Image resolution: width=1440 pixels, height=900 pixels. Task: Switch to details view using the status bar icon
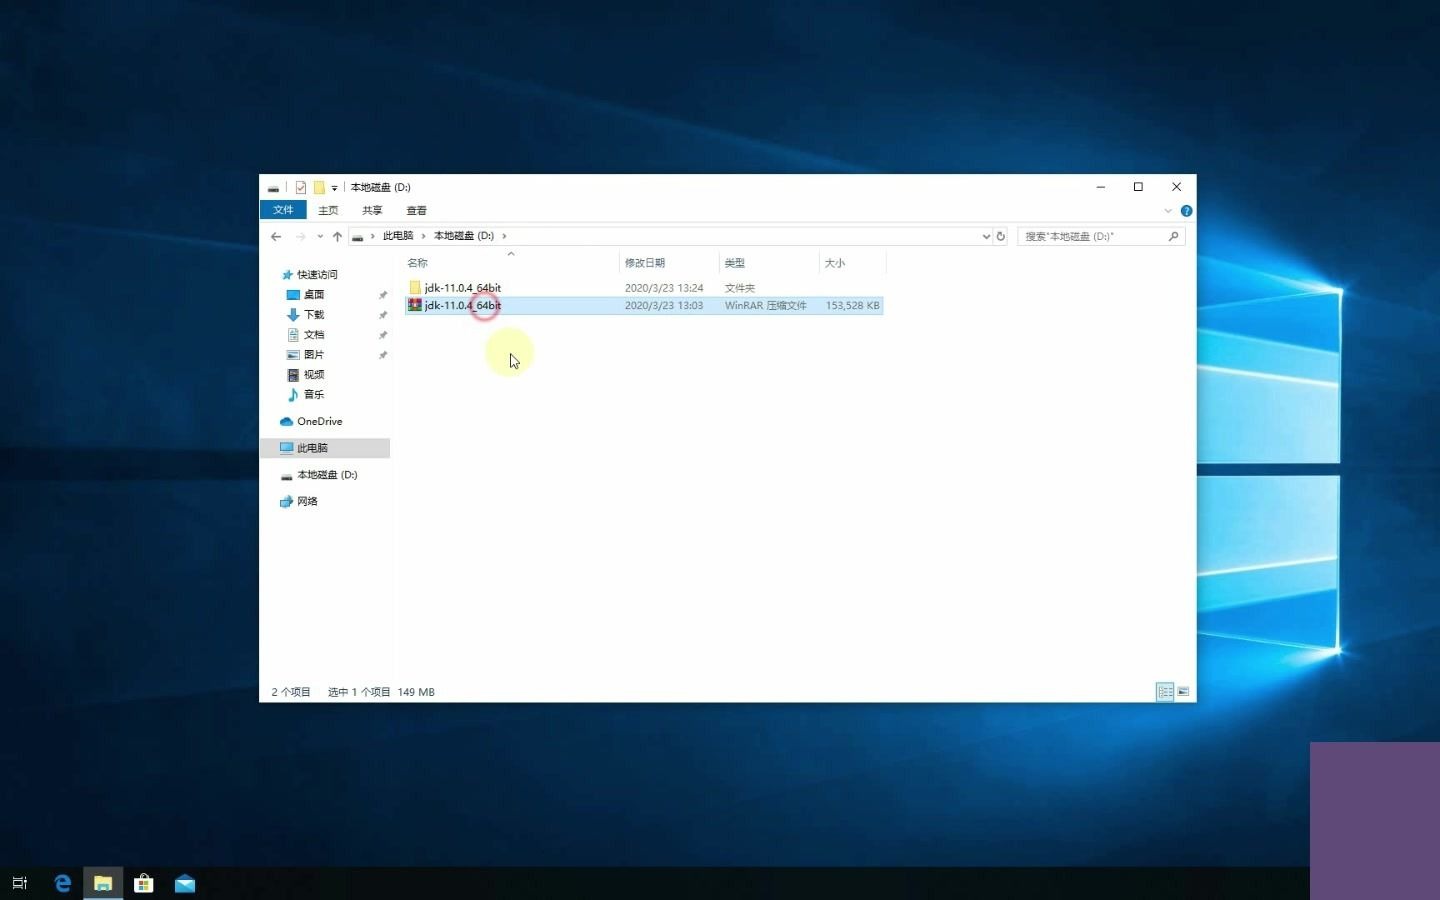click(1165, 692)
